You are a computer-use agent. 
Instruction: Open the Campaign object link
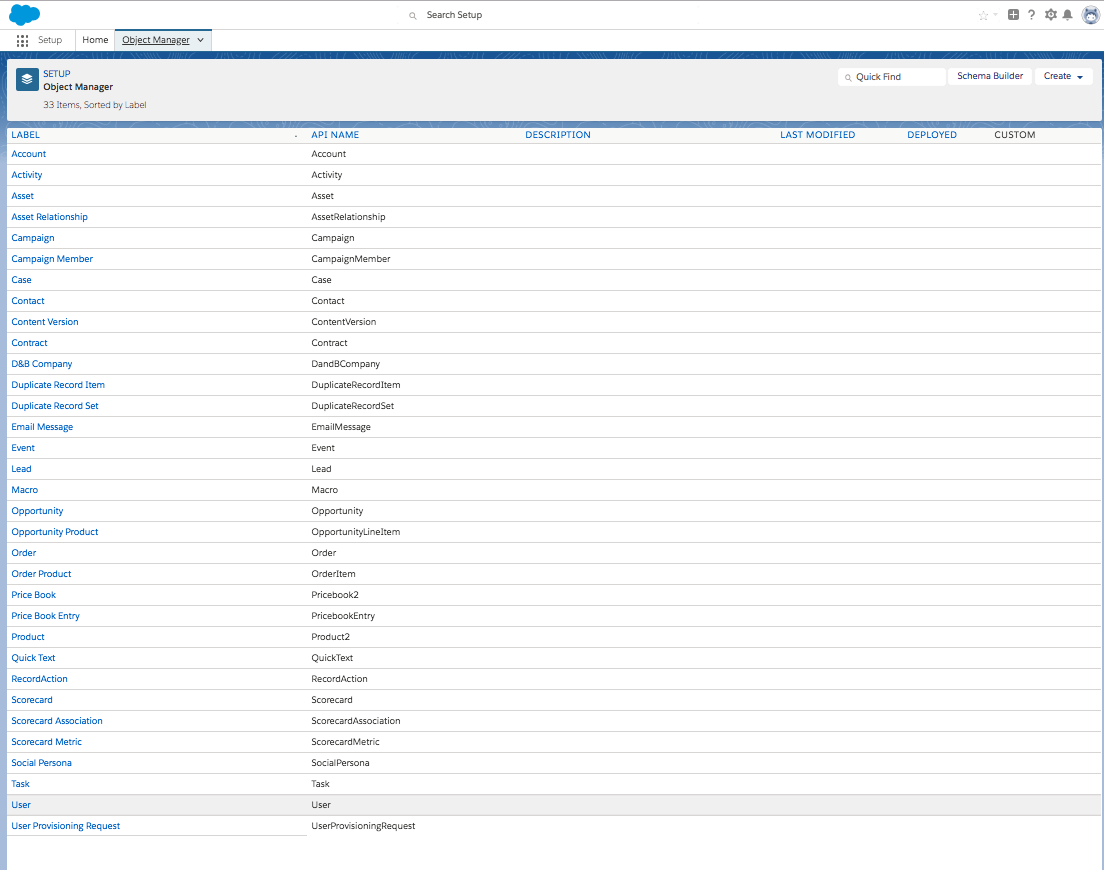point(32,238)
